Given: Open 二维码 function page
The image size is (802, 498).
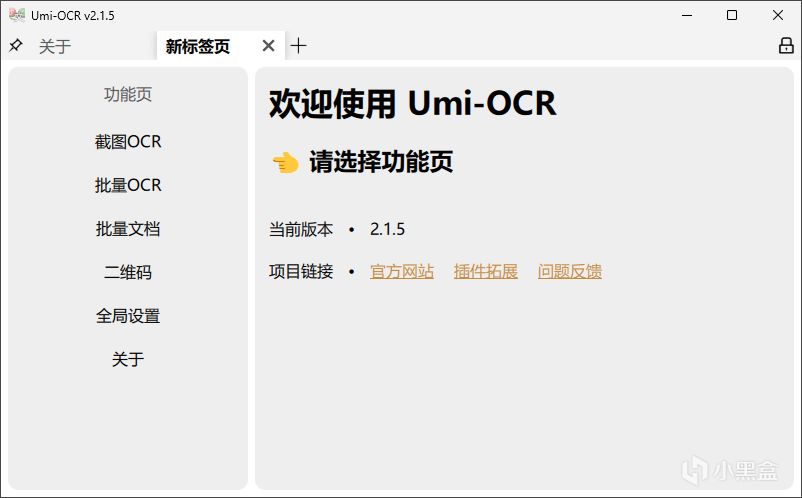Looking at the screenshot, I should tap(128, 272).
